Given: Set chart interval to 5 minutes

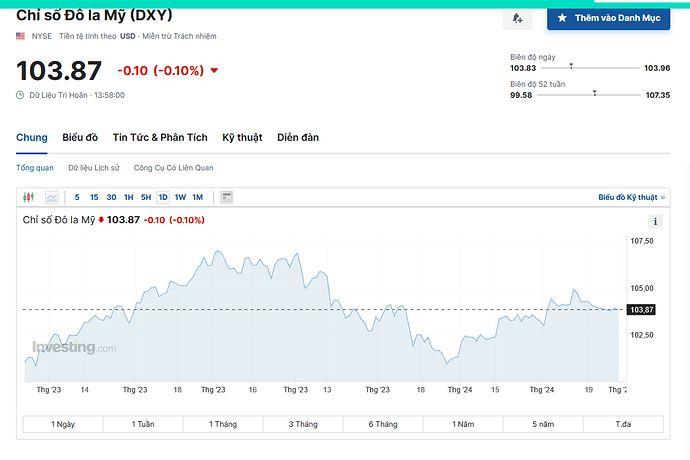Looking at the screenshot, I should click(77, 197).
